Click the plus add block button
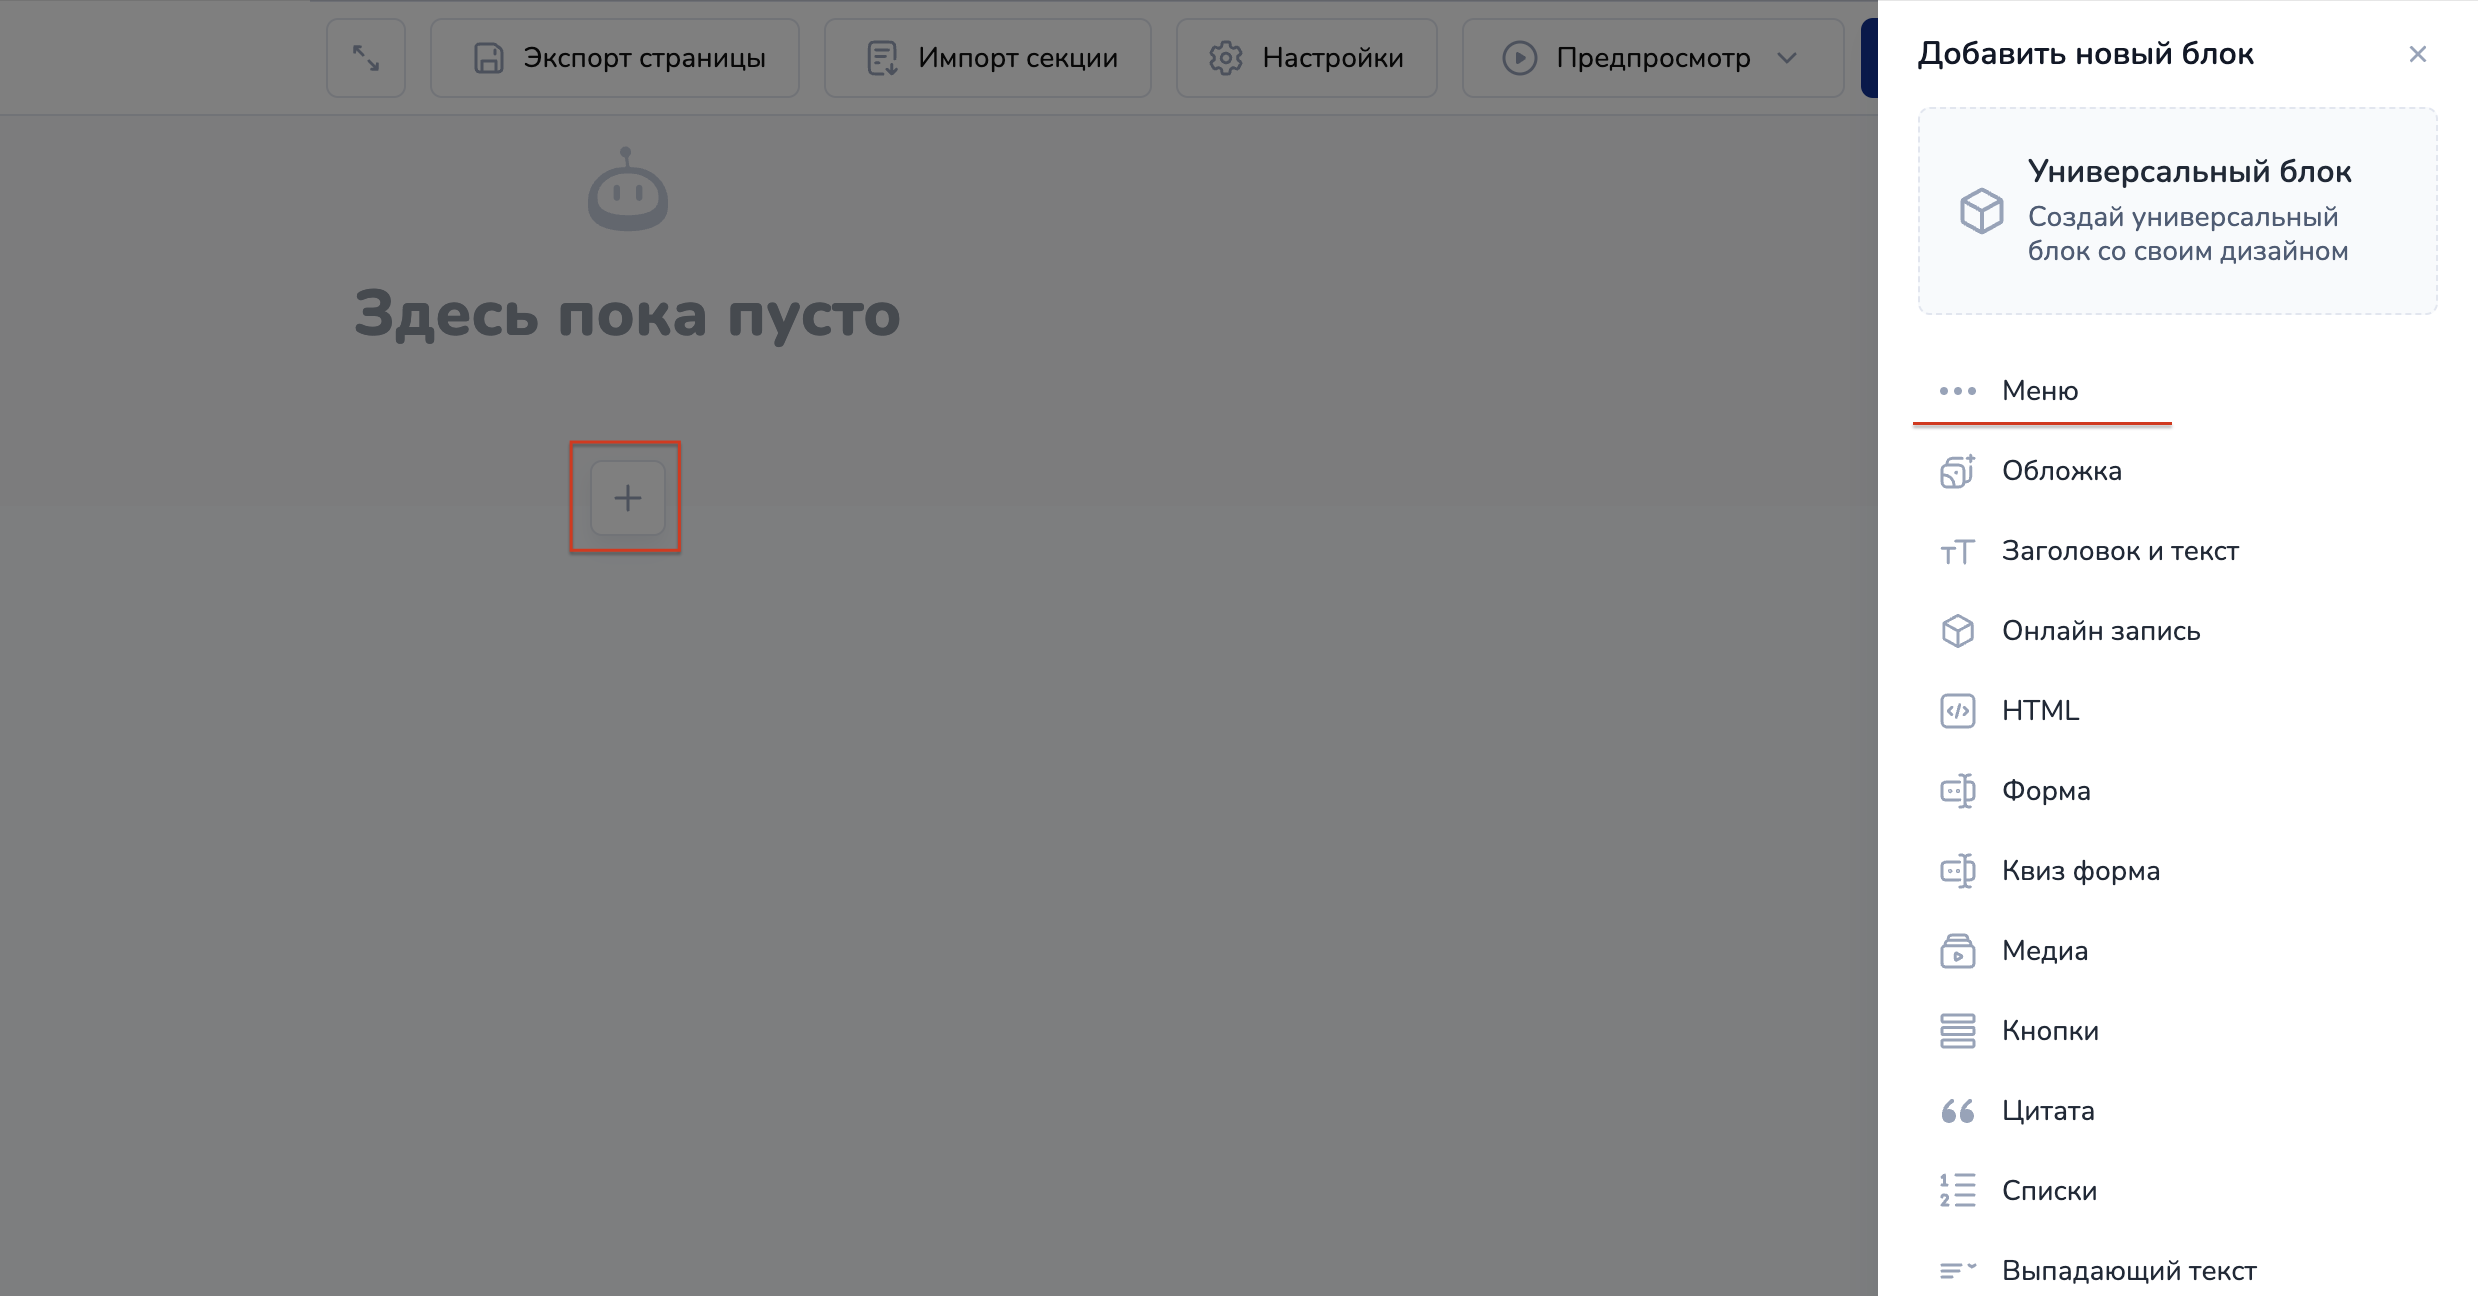 (627, 497)
